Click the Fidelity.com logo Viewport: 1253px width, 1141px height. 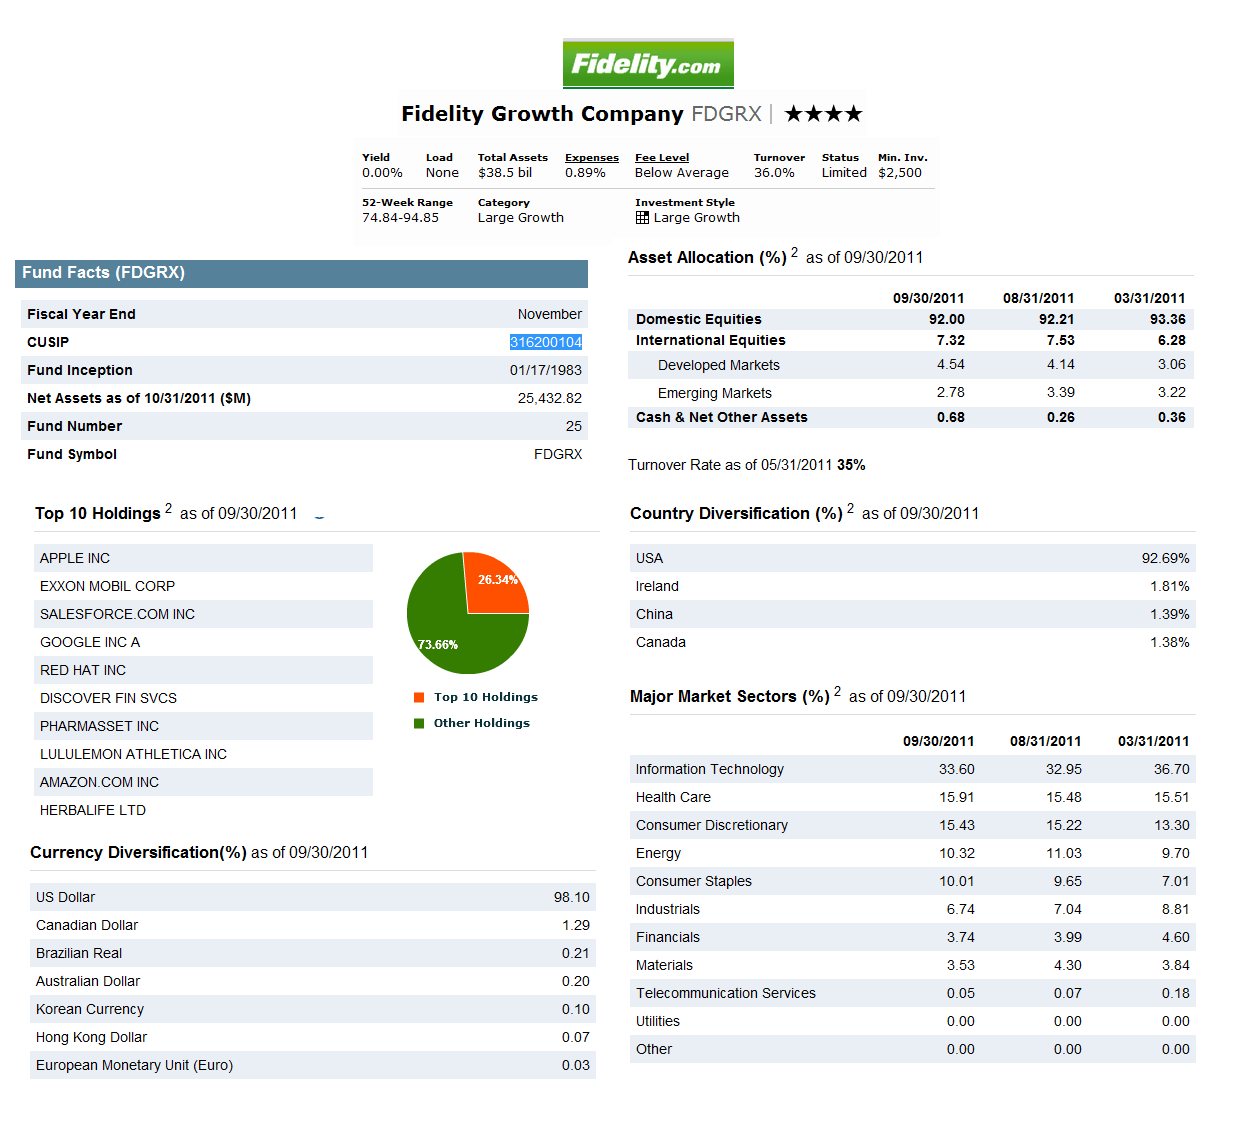[648, 64]
